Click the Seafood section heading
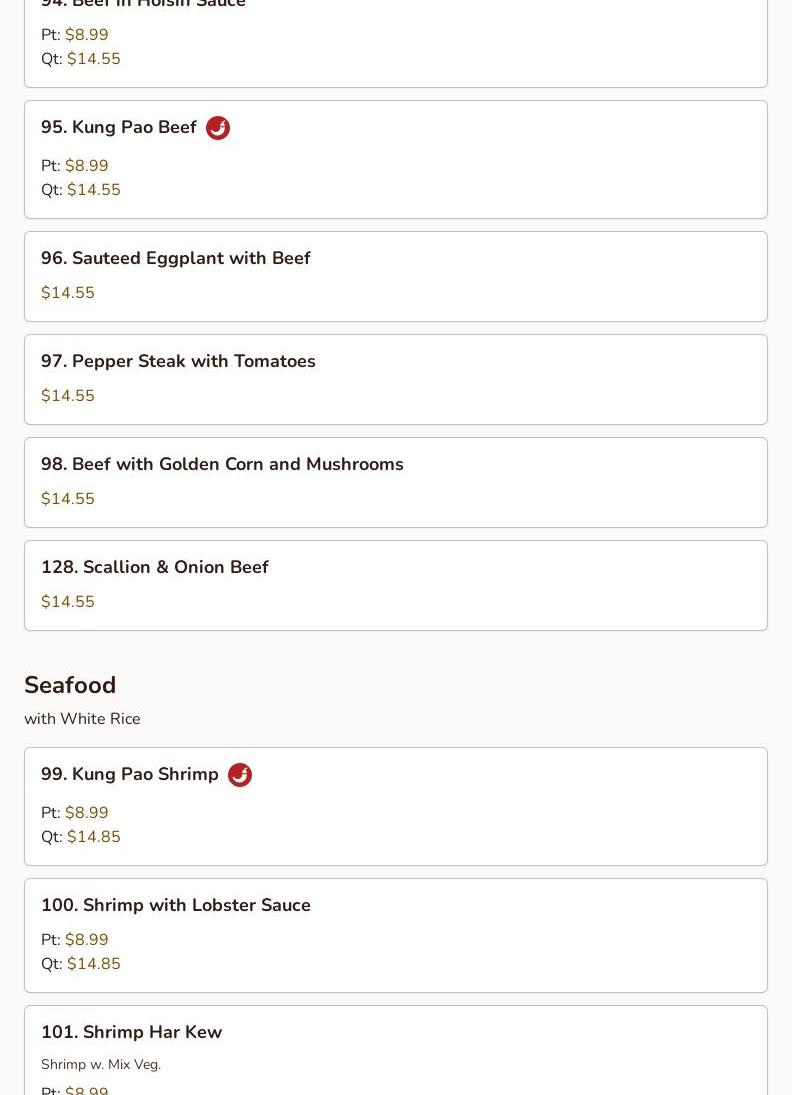Viewport: 792px width, 1095px height. 70,685
